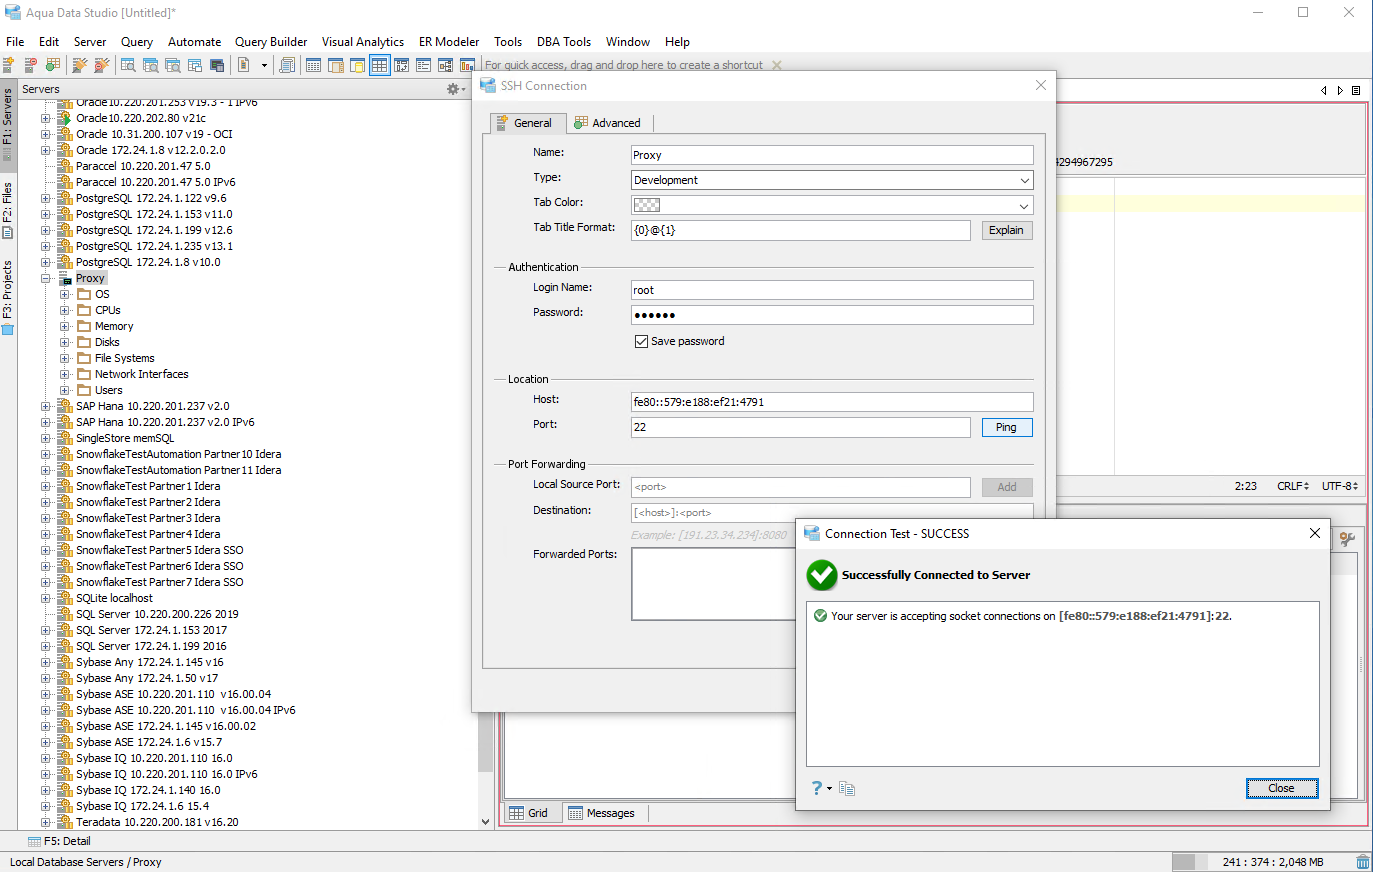
Task: Click the editor tab list icon
Action: 1356,90
